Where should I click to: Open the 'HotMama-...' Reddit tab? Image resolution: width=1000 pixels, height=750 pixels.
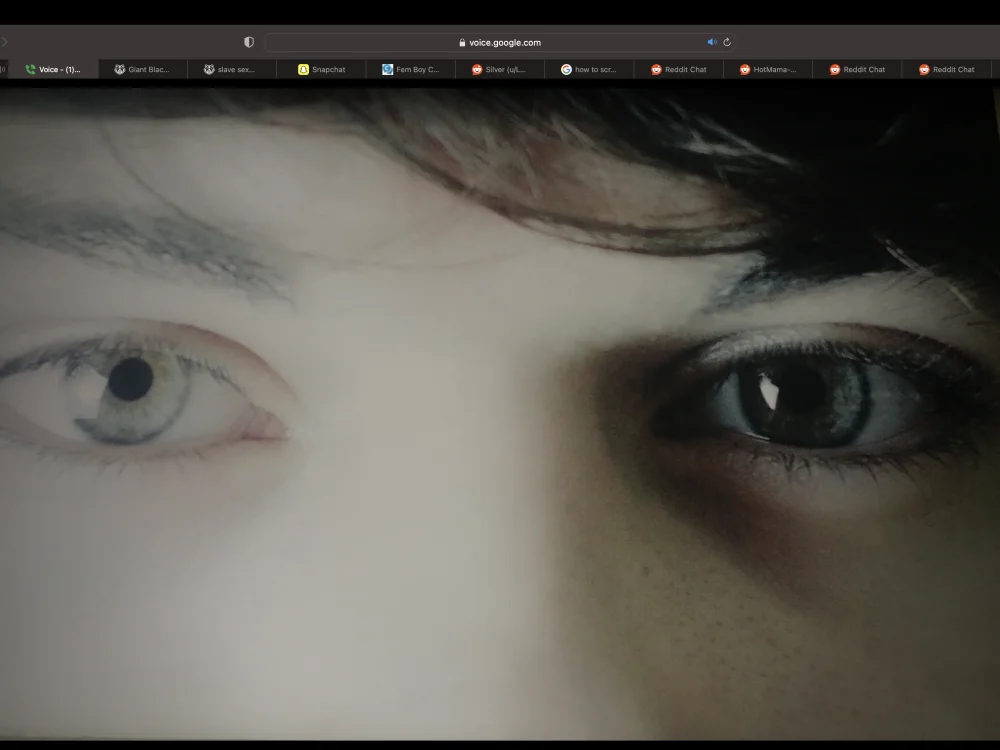click(x=770, y=69)
